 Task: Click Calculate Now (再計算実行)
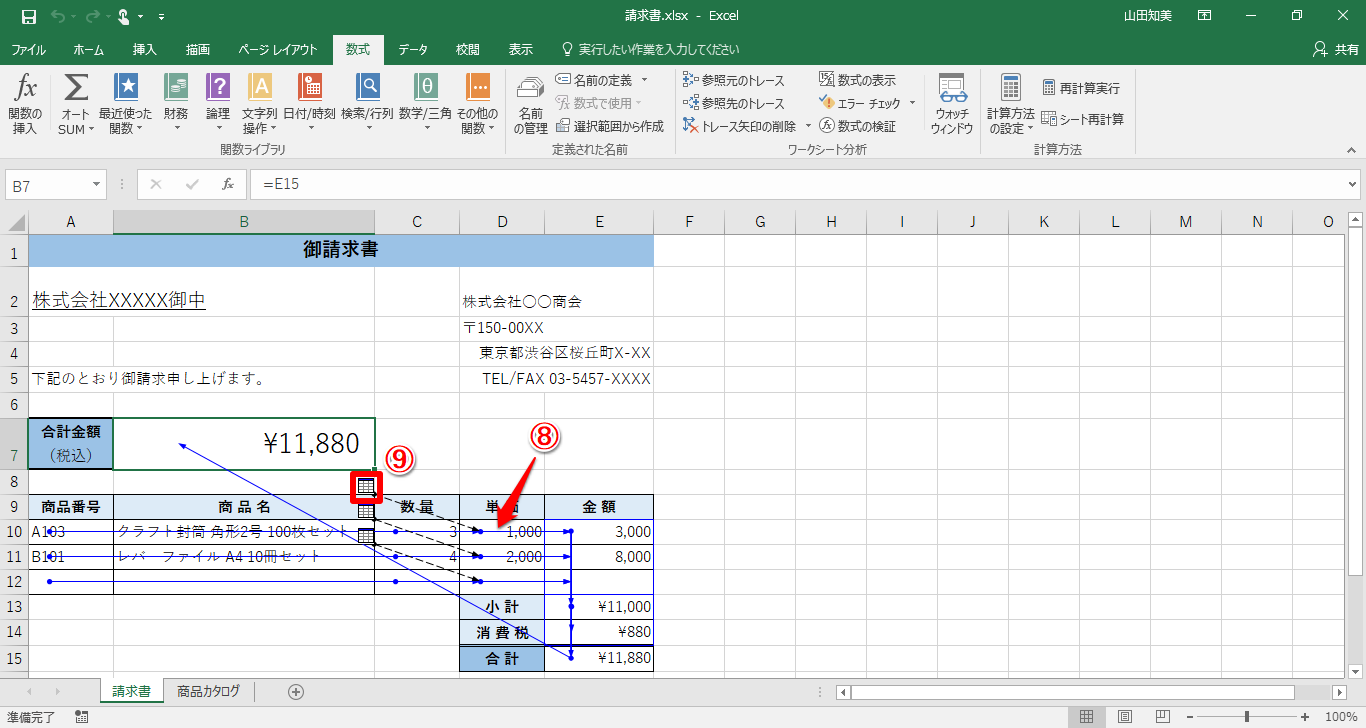(1080, 88)
